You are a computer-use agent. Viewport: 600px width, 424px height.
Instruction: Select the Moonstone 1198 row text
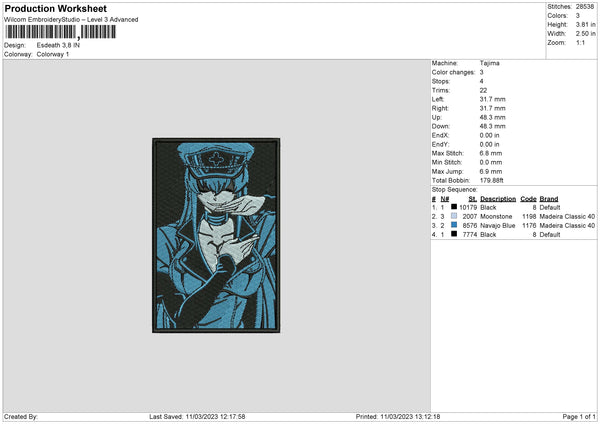coord(514,216)
